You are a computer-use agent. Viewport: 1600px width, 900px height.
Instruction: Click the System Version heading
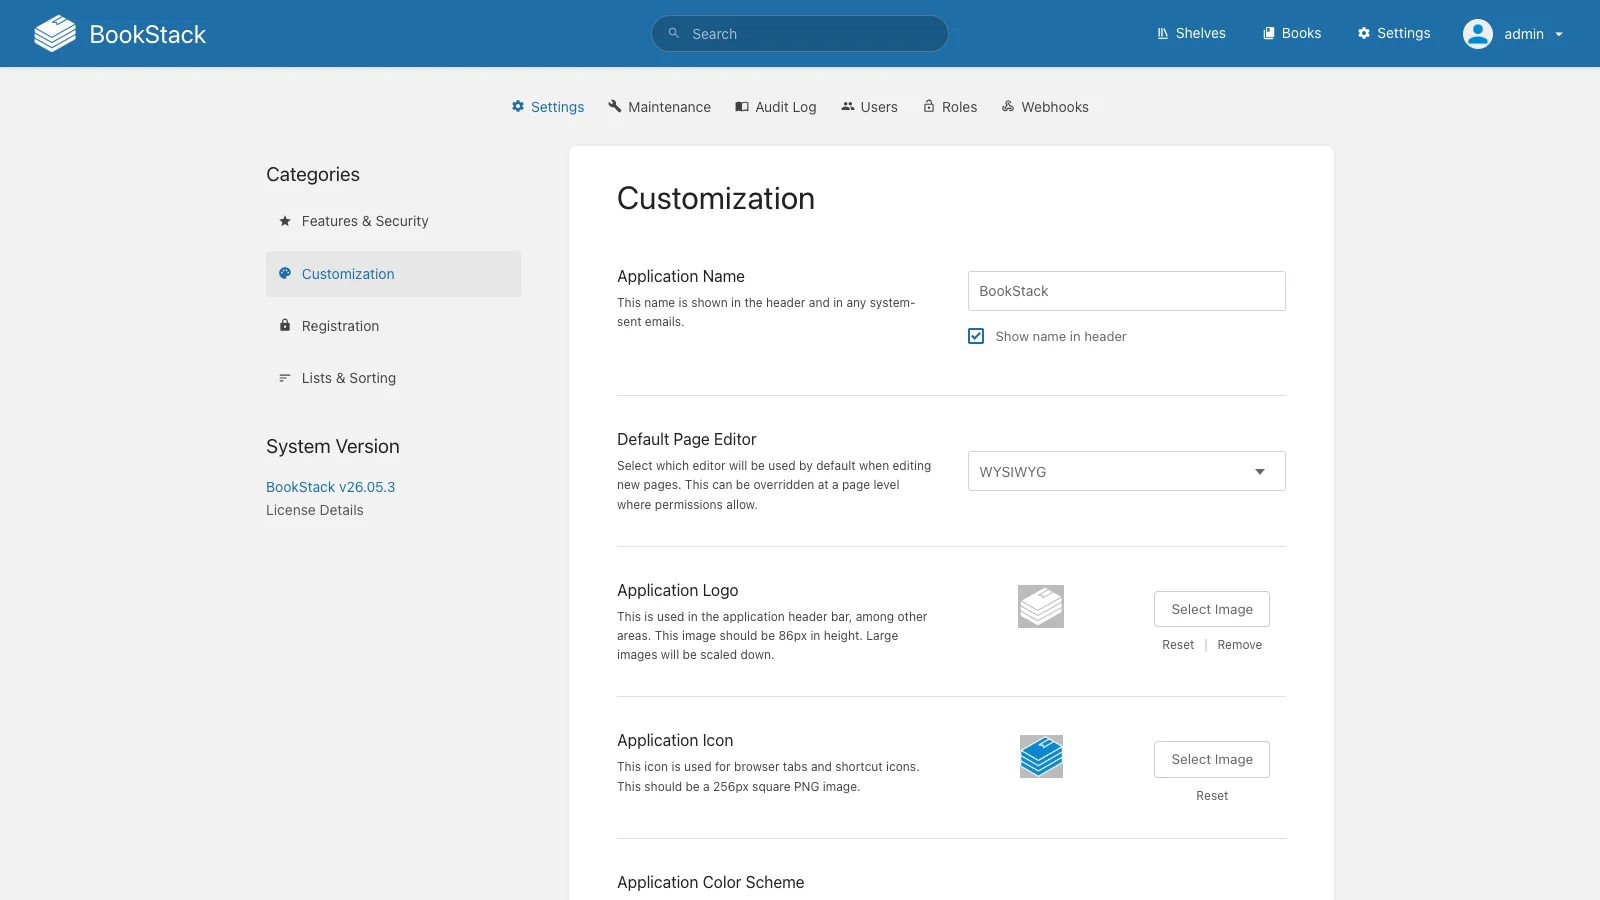(x=333, y=447)
